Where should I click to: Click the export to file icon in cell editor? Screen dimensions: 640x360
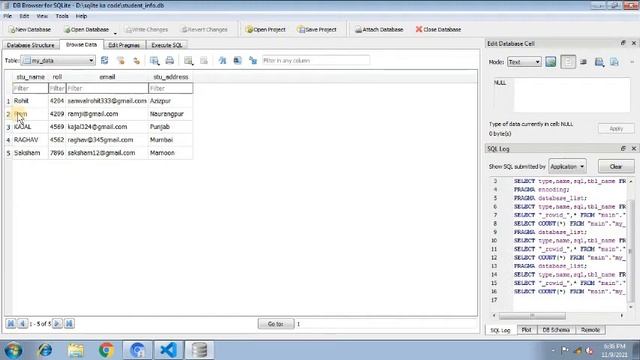coord(614,62)
